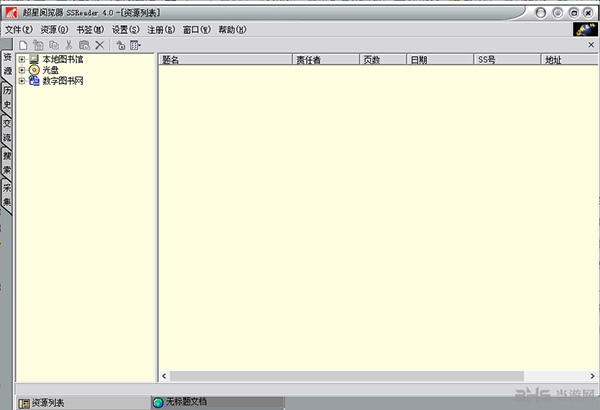Image resolution: width=600 pixels, height=410 pixels.
Task: Open the view mode dropdown in toolbar
Action: [135, 46]
